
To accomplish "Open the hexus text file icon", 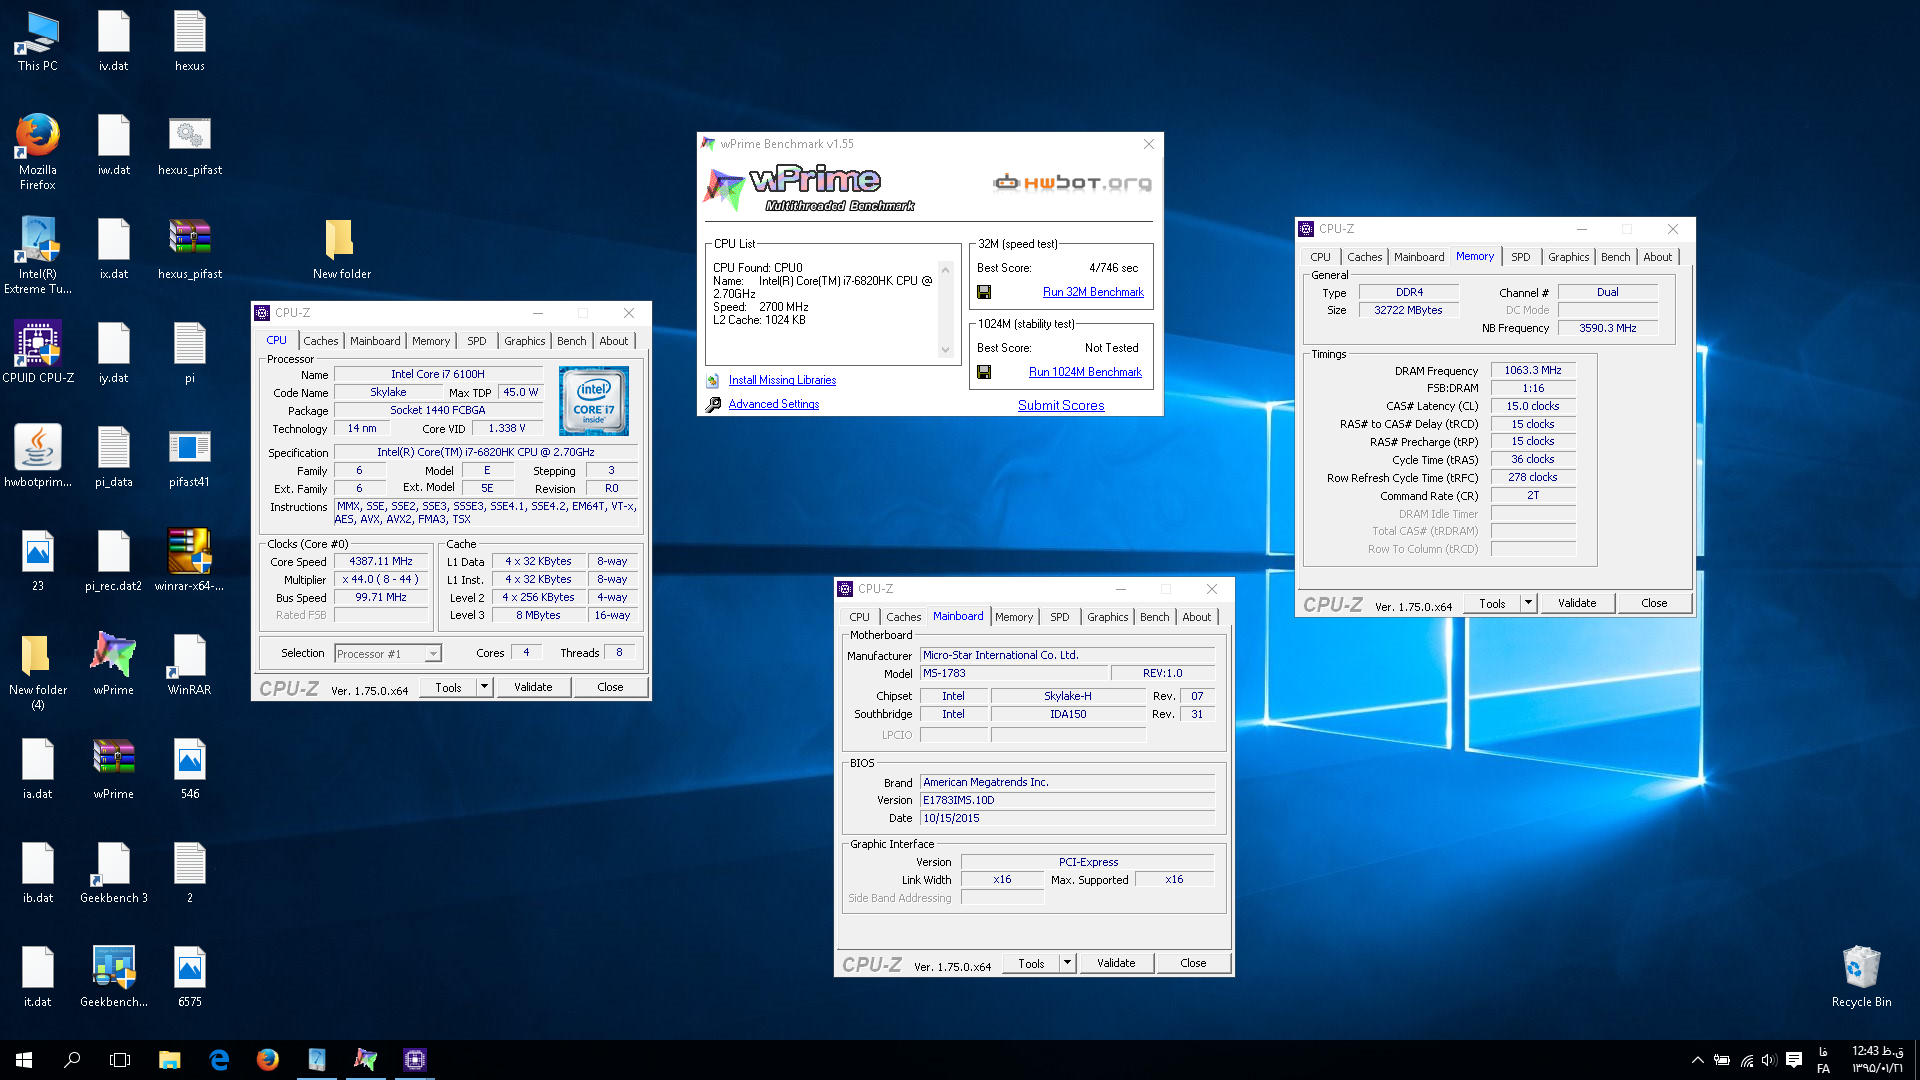I will [x=190, y=41].
